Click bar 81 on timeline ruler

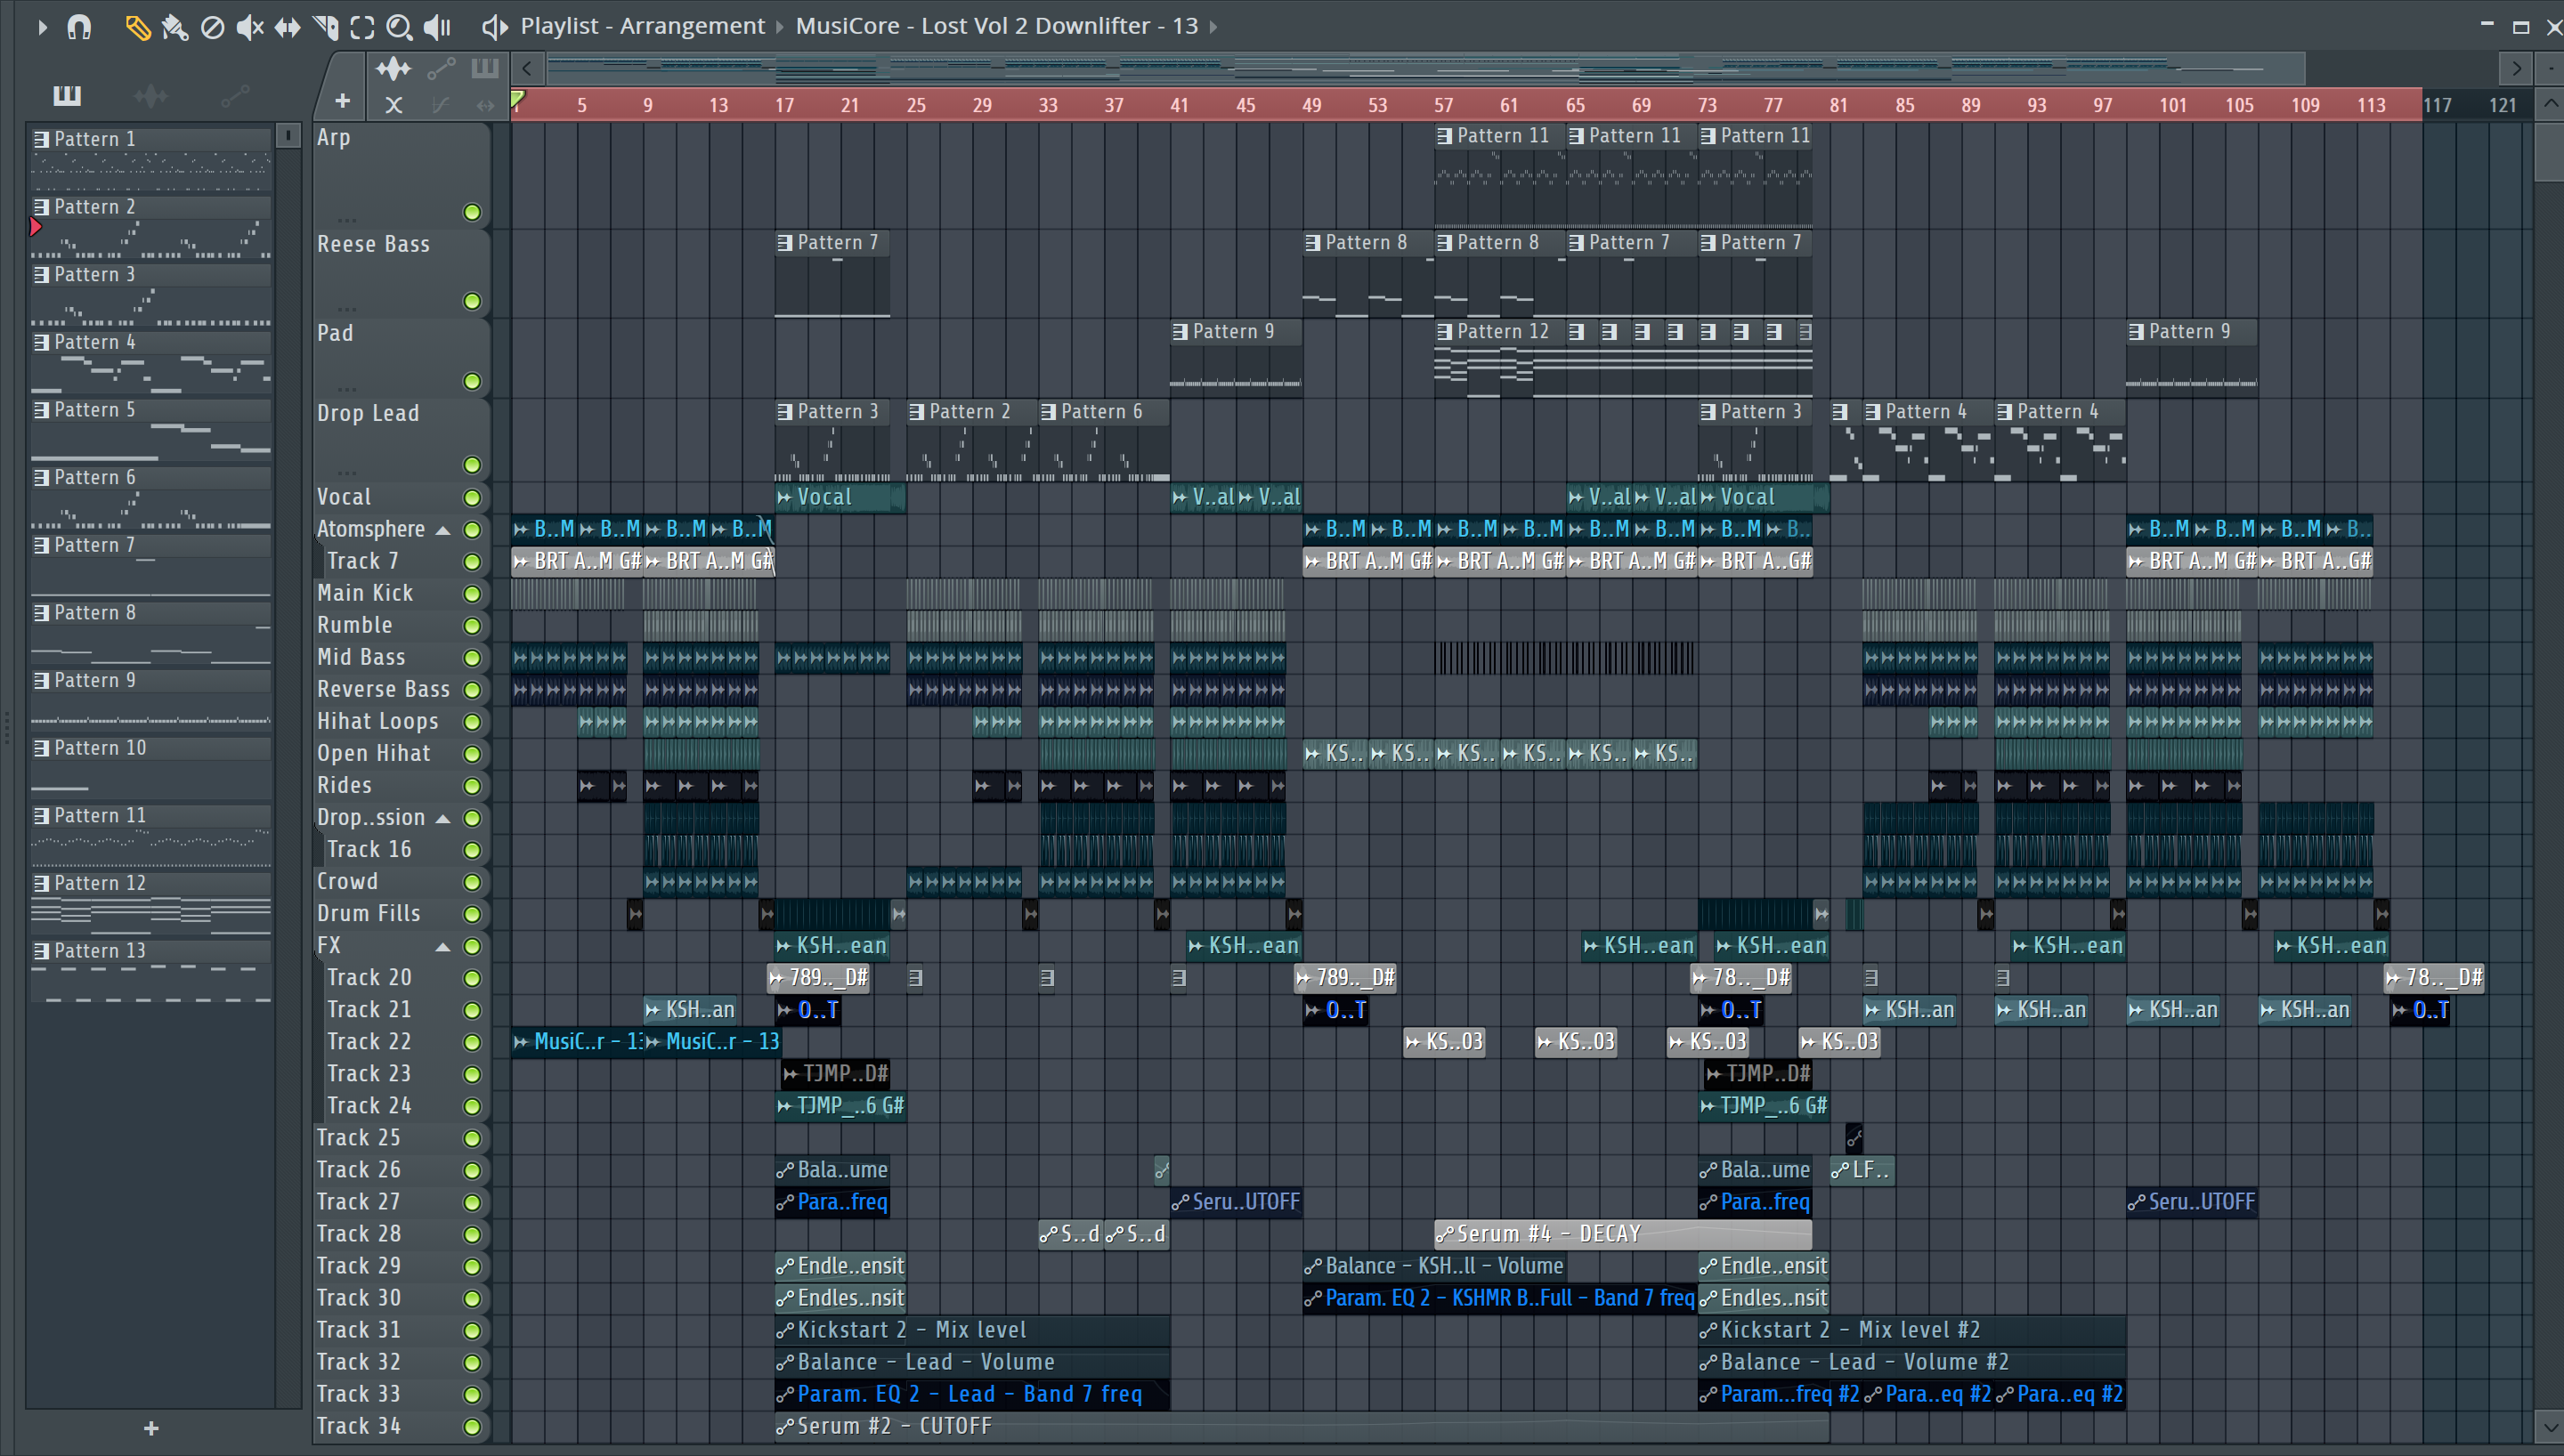[x=1838, y=105]
